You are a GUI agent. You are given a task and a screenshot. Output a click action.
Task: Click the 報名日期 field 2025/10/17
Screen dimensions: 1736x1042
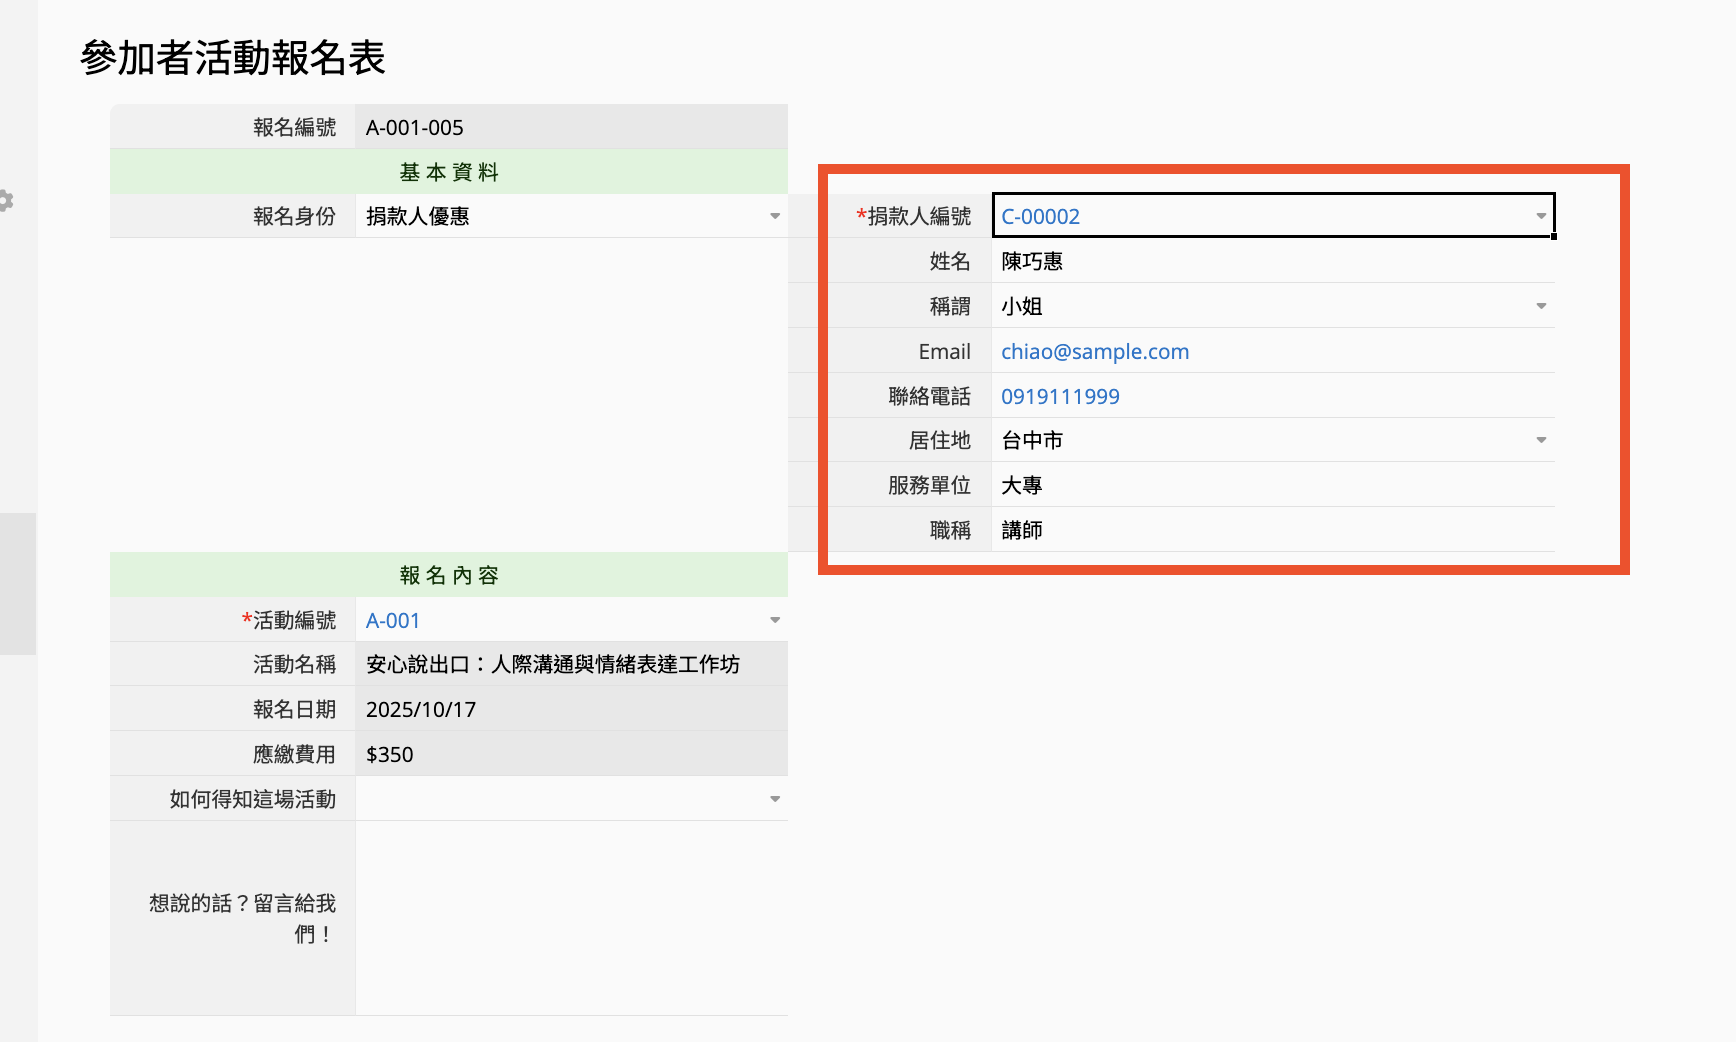pos(570,709)
